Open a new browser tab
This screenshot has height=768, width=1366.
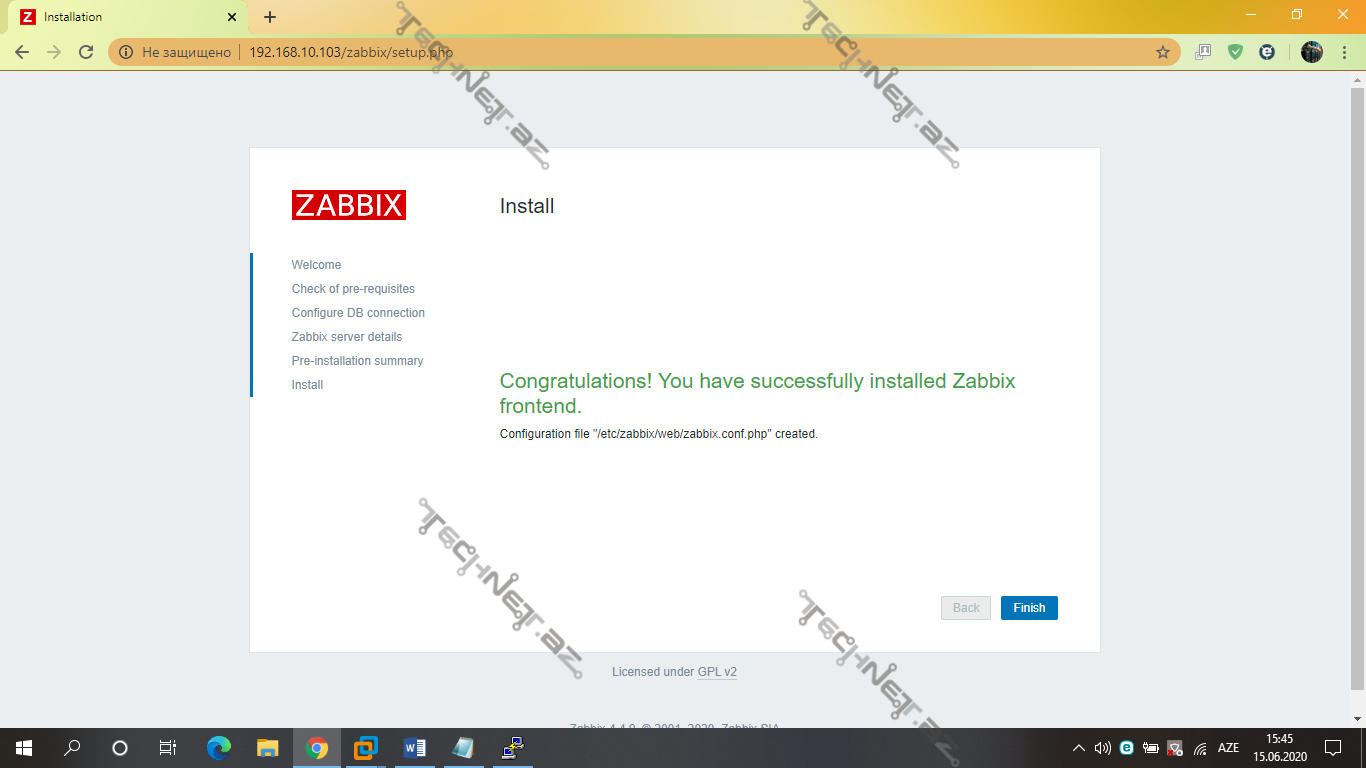(x=270, y=17)
